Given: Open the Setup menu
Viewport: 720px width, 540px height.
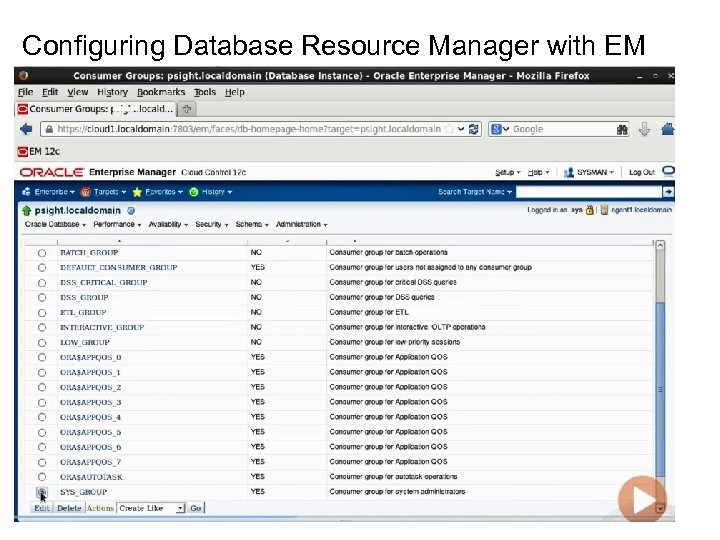Looking at the screenshot, I should pyautogui.click(x=507, y=172).
